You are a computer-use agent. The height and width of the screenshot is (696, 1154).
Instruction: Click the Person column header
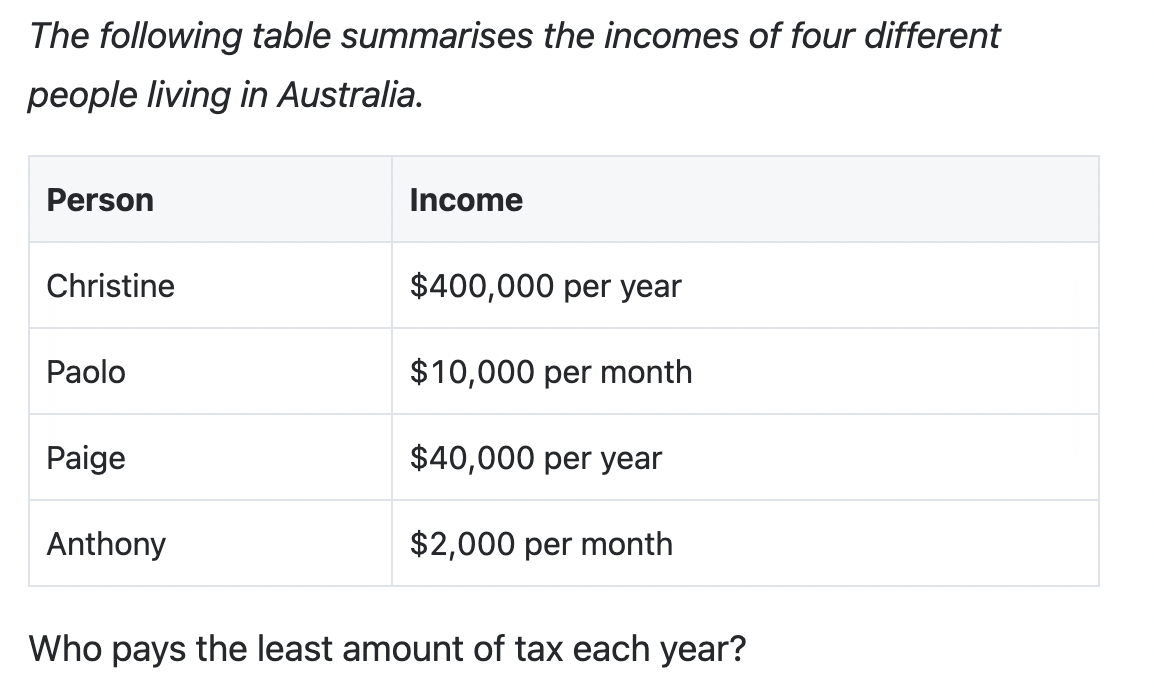point(210,199)
